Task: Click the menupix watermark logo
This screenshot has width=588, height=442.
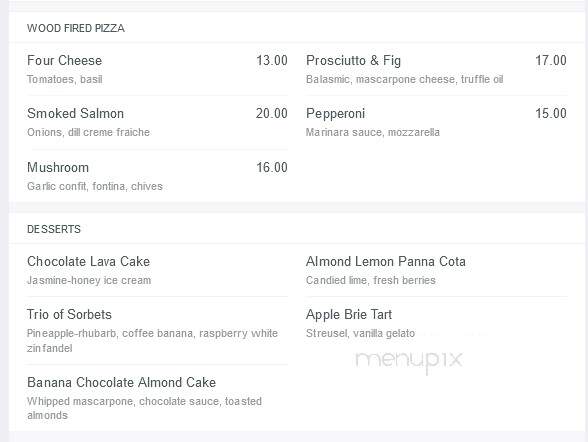Action: click(x=409, y=361)
